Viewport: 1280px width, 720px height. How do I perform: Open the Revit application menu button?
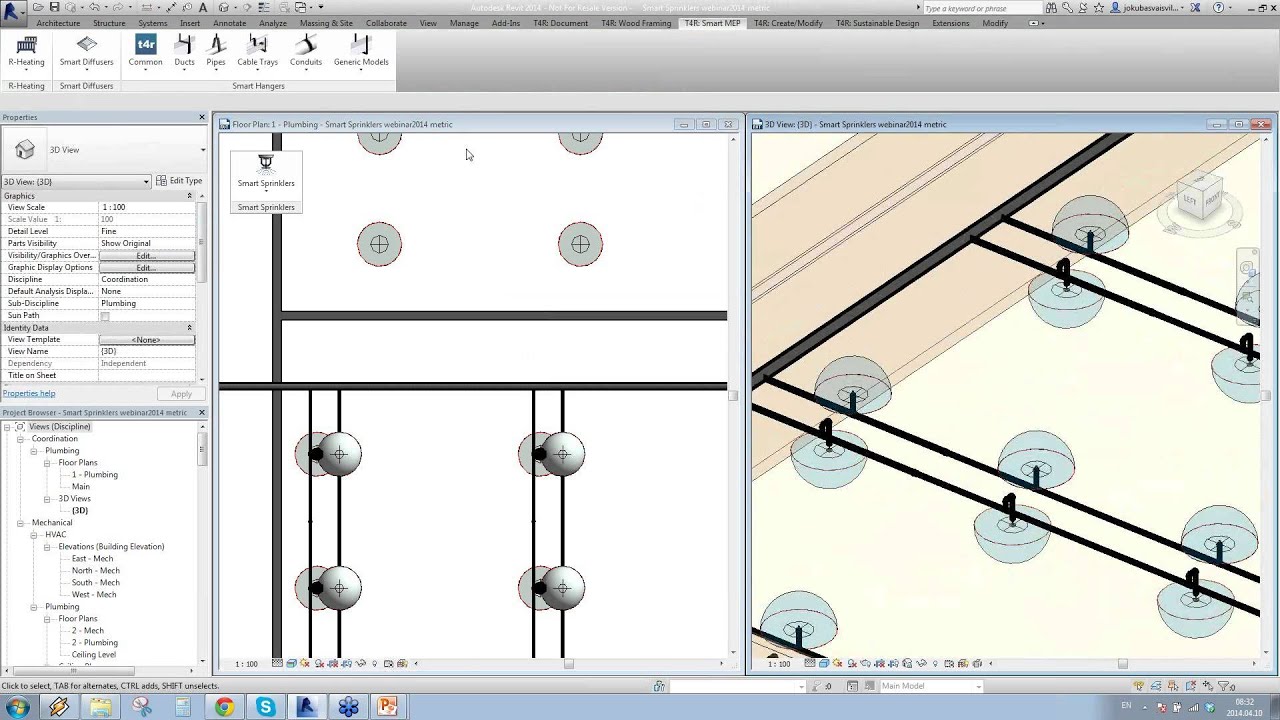pos(13,12)
